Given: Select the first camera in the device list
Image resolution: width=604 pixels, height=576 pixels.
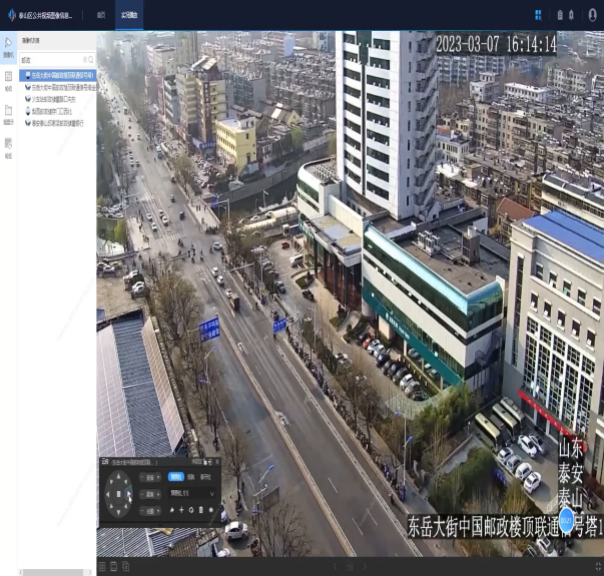Looking at the screenshot, I should click(62, 74).
